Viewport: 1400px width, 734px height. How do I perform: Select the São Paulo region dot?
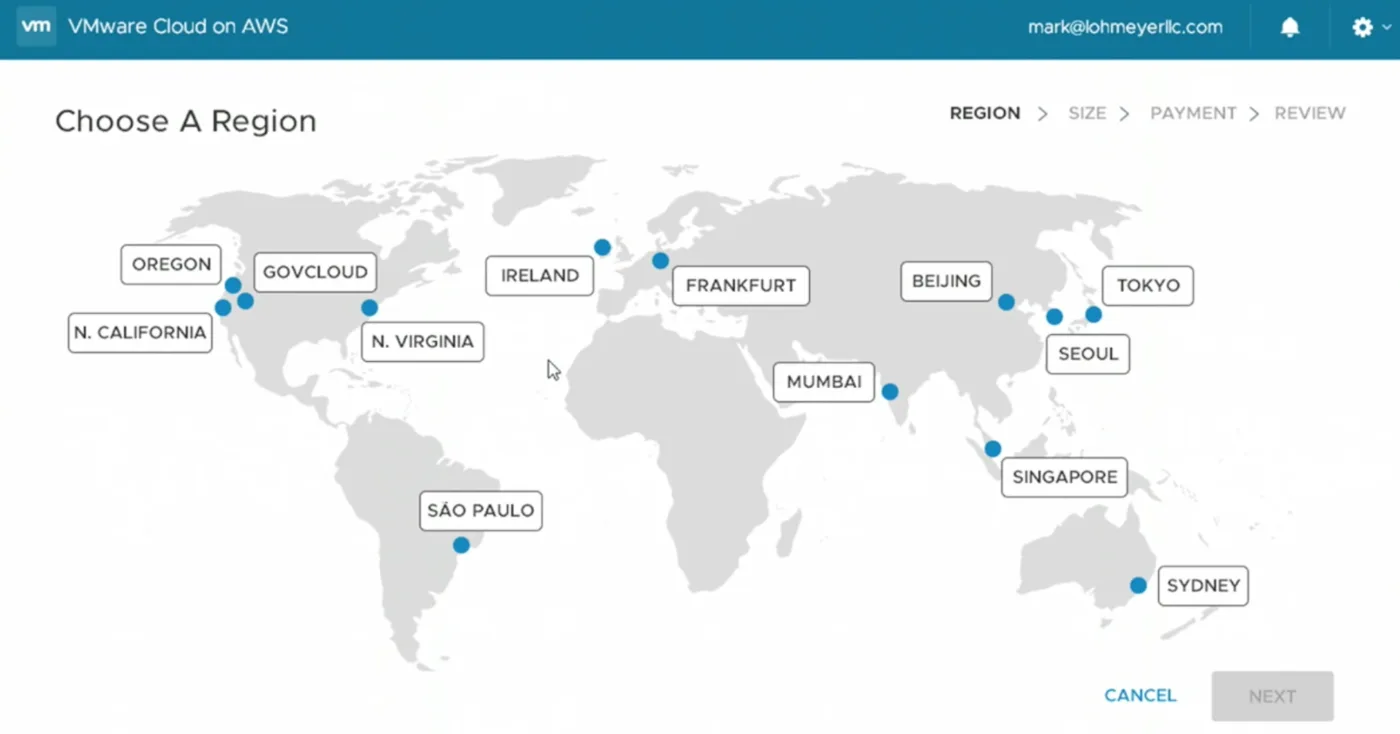461,545
